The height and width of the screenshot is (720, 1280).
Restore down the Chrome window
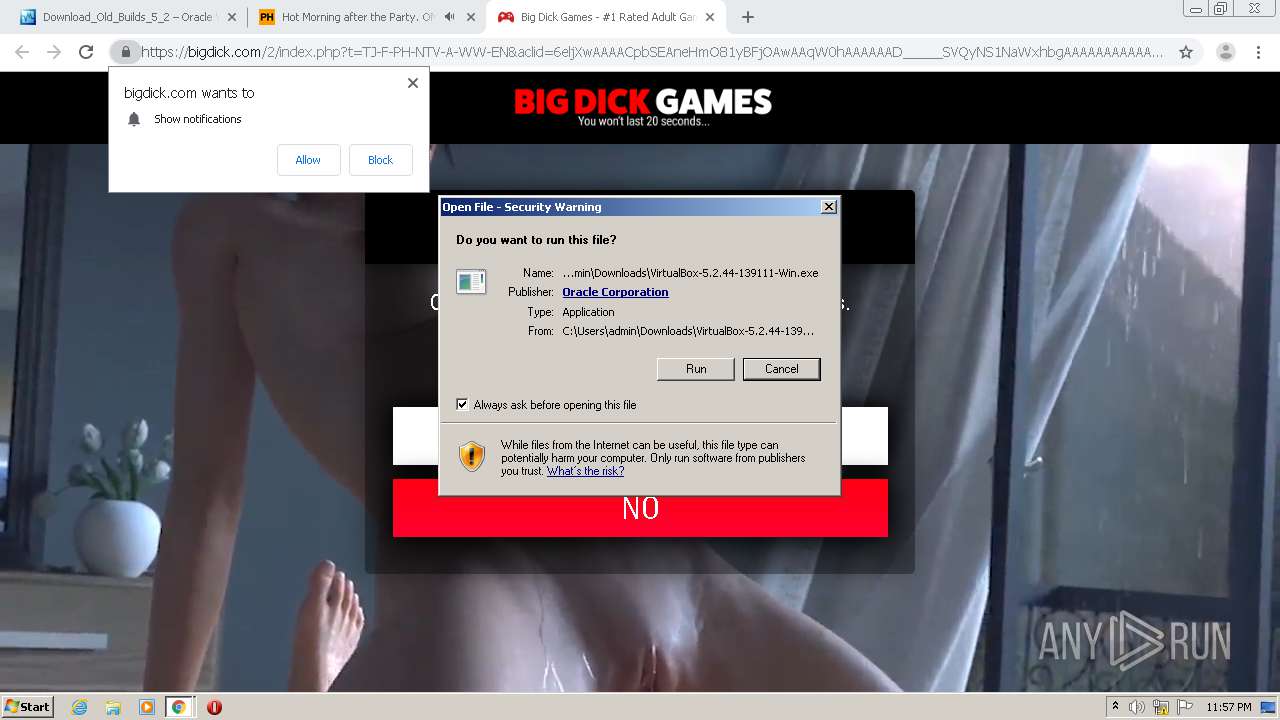[x=1221, y=8]
